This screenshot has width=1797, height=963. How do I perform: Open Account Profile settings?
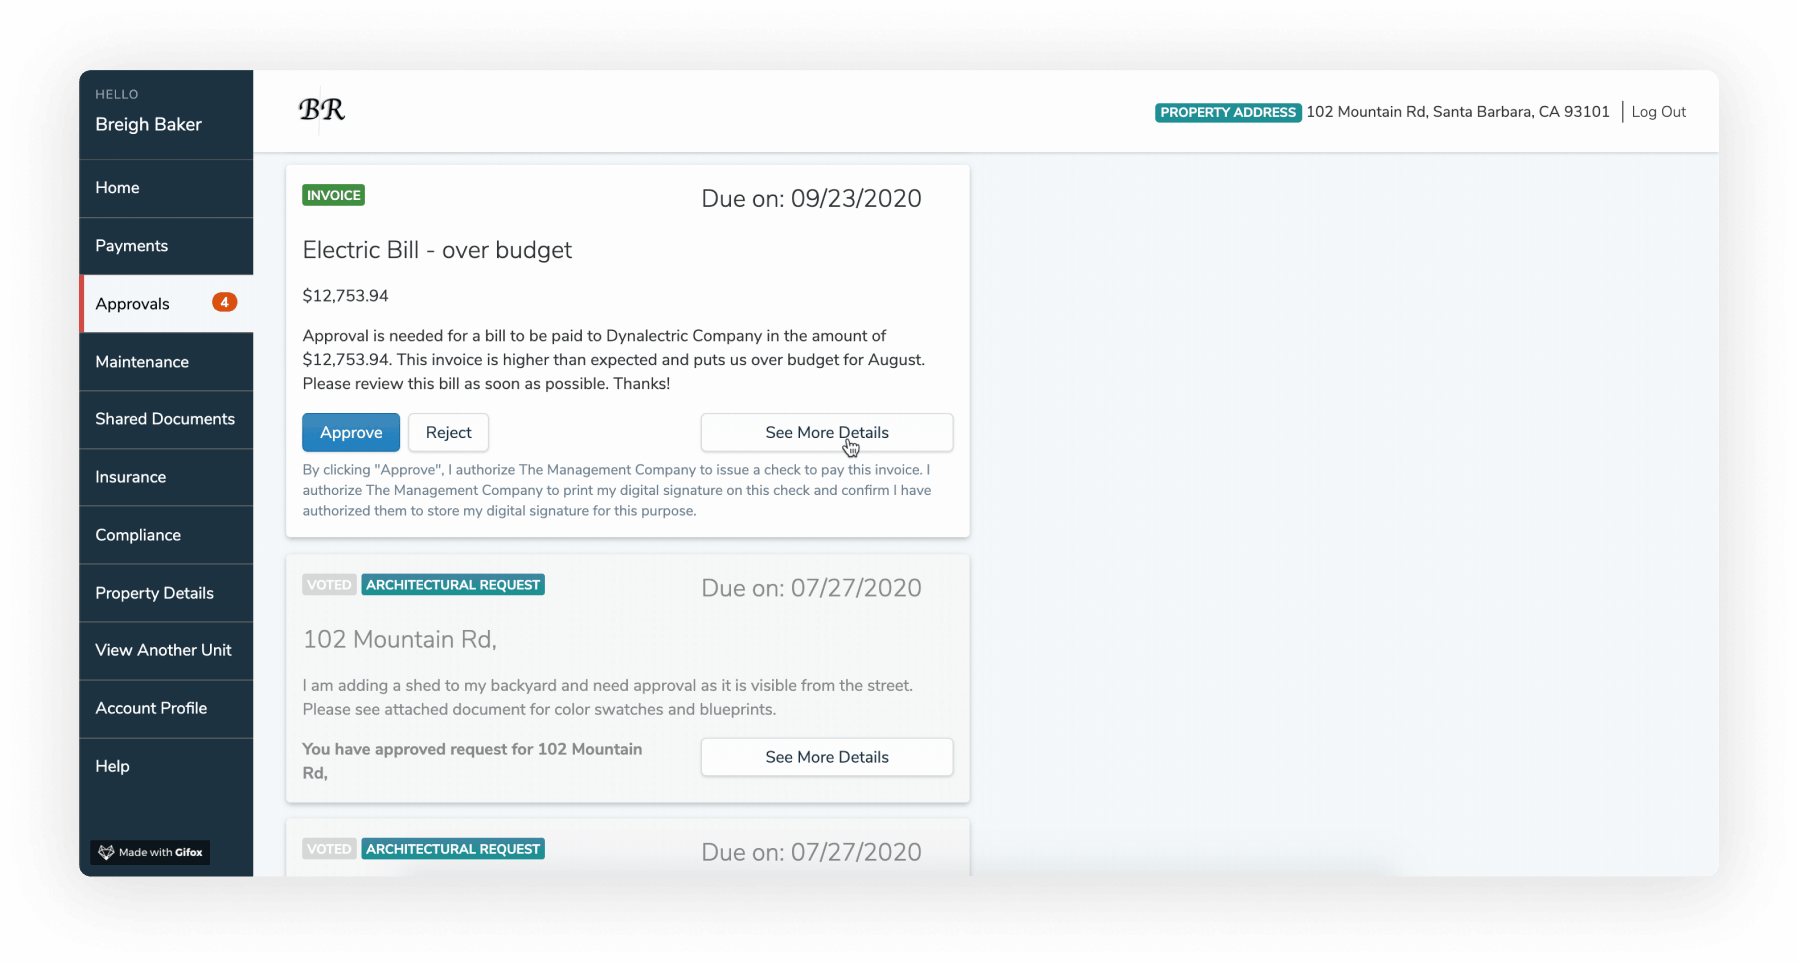151,708
